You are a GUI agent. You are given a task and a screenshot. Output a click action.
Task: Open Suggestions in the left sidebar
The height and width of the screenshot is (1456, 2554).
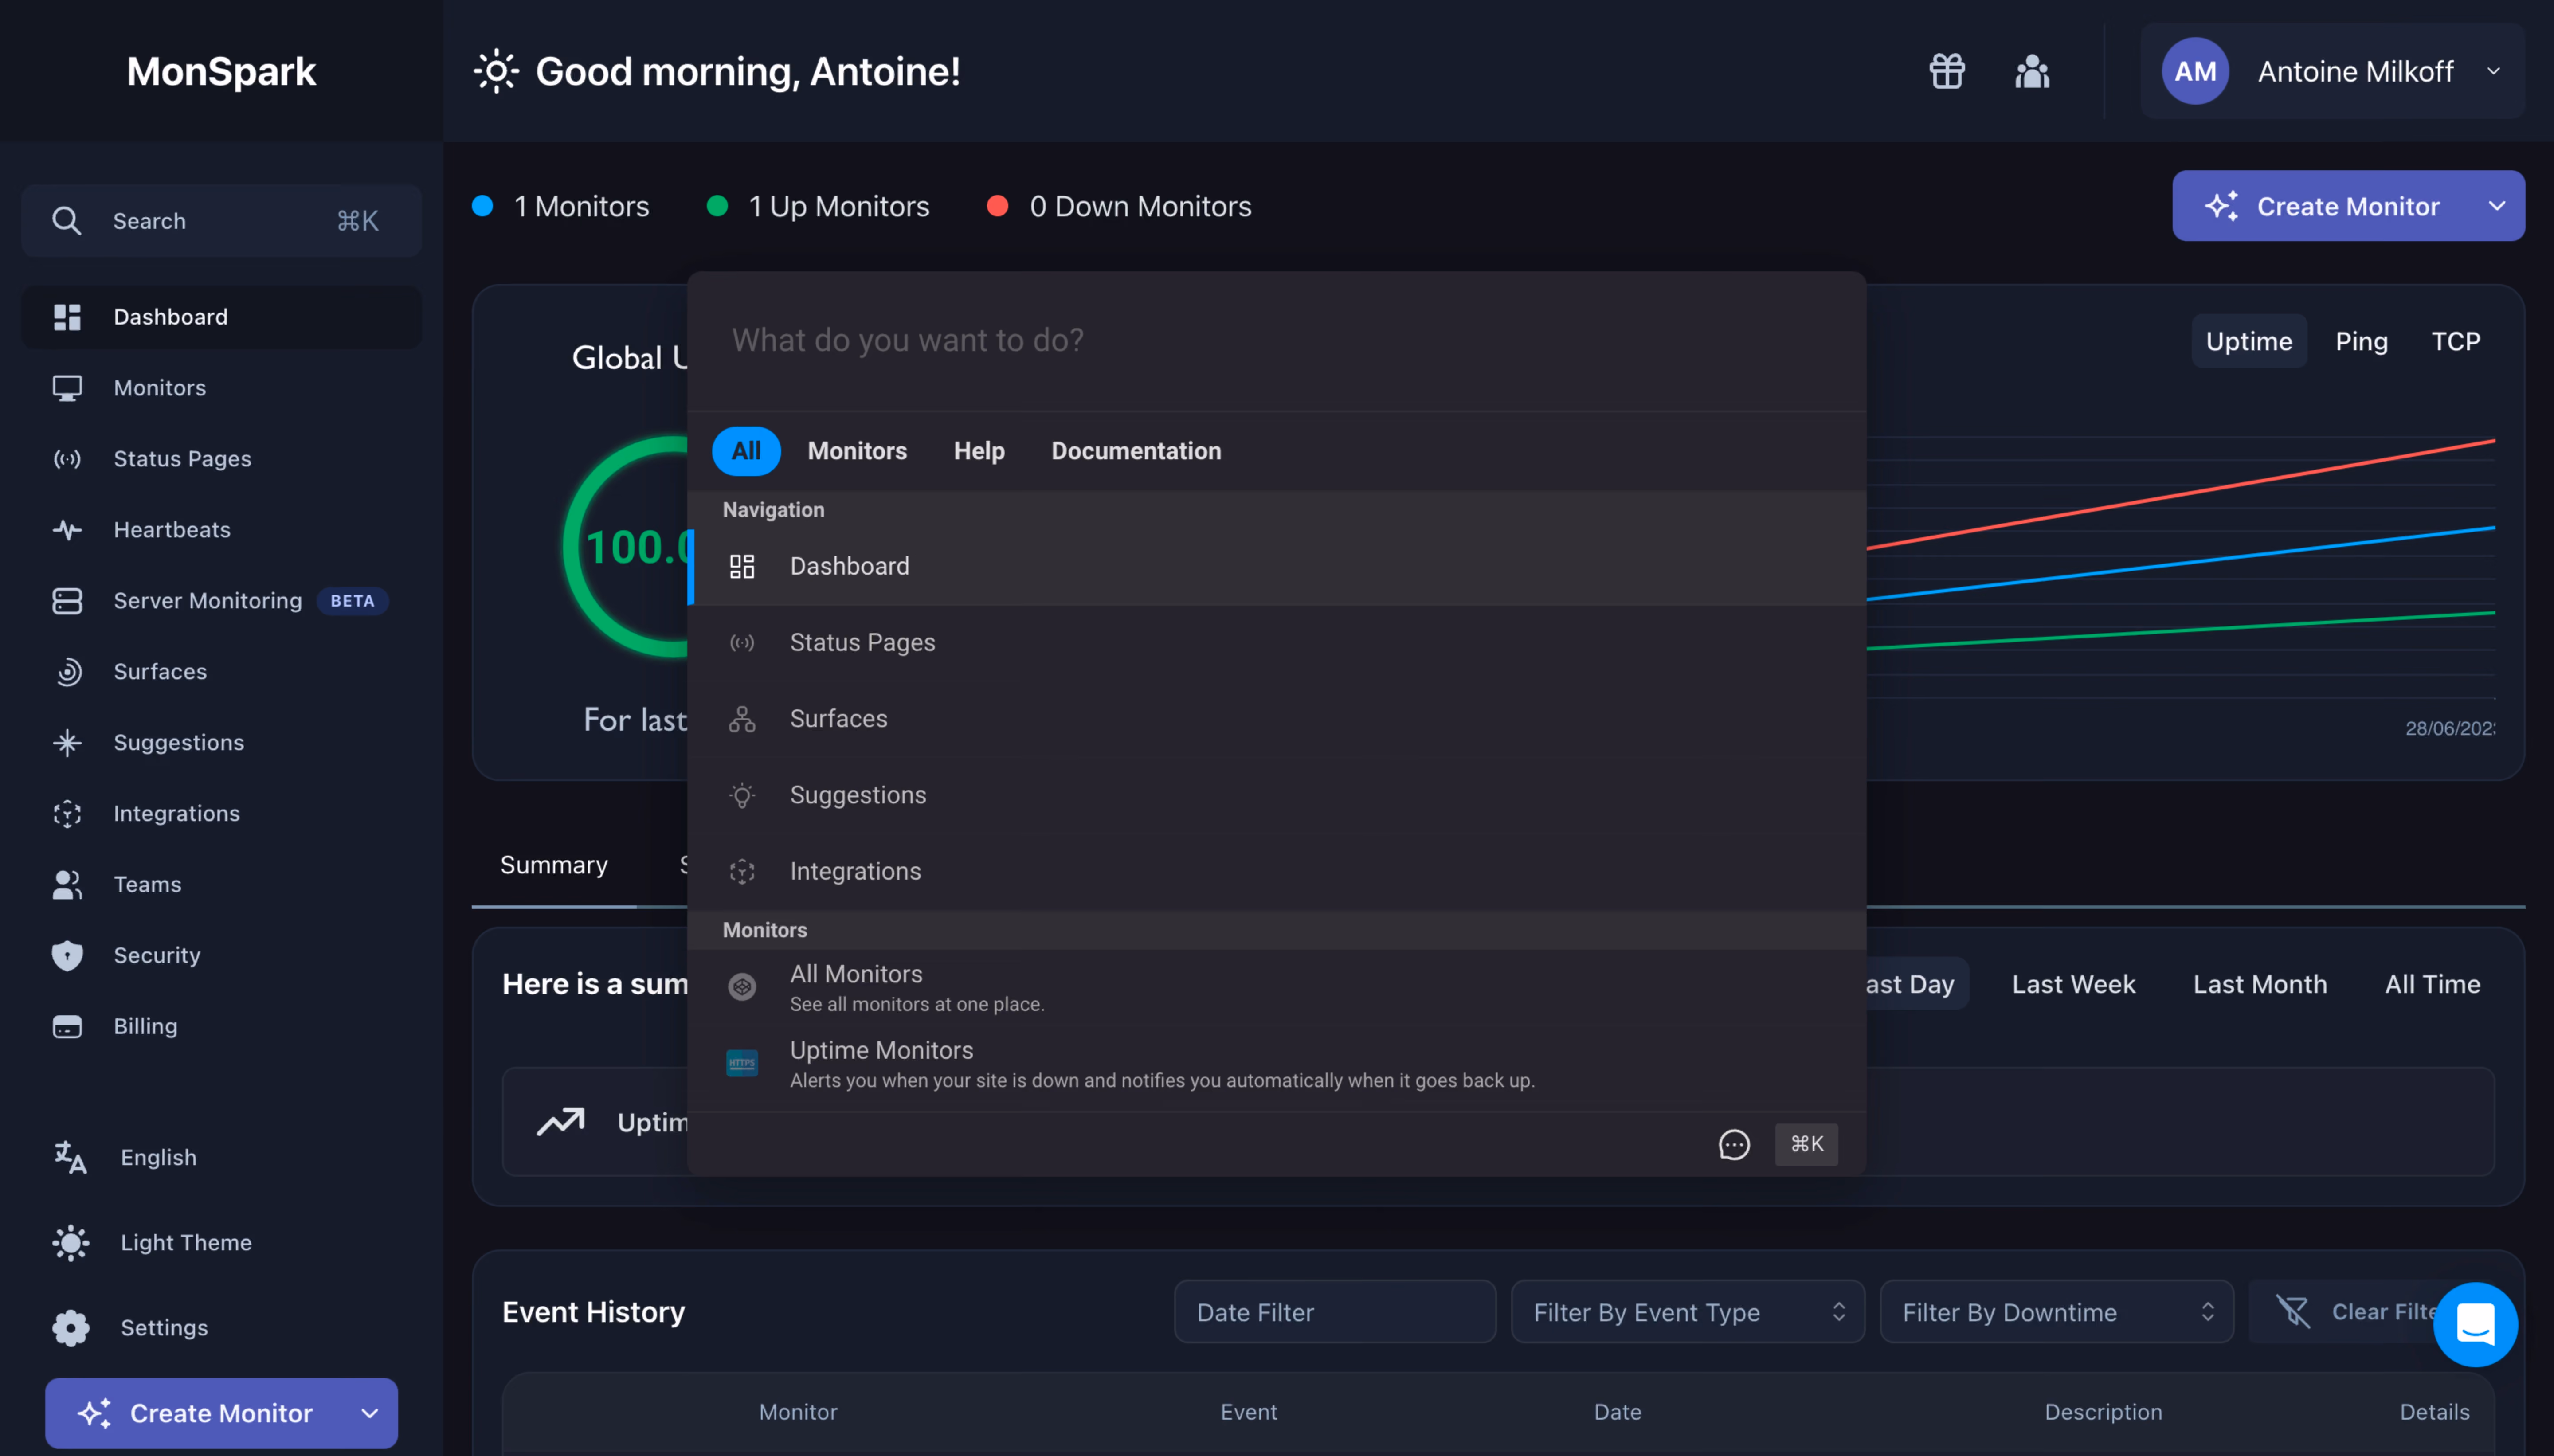(221, 743)
